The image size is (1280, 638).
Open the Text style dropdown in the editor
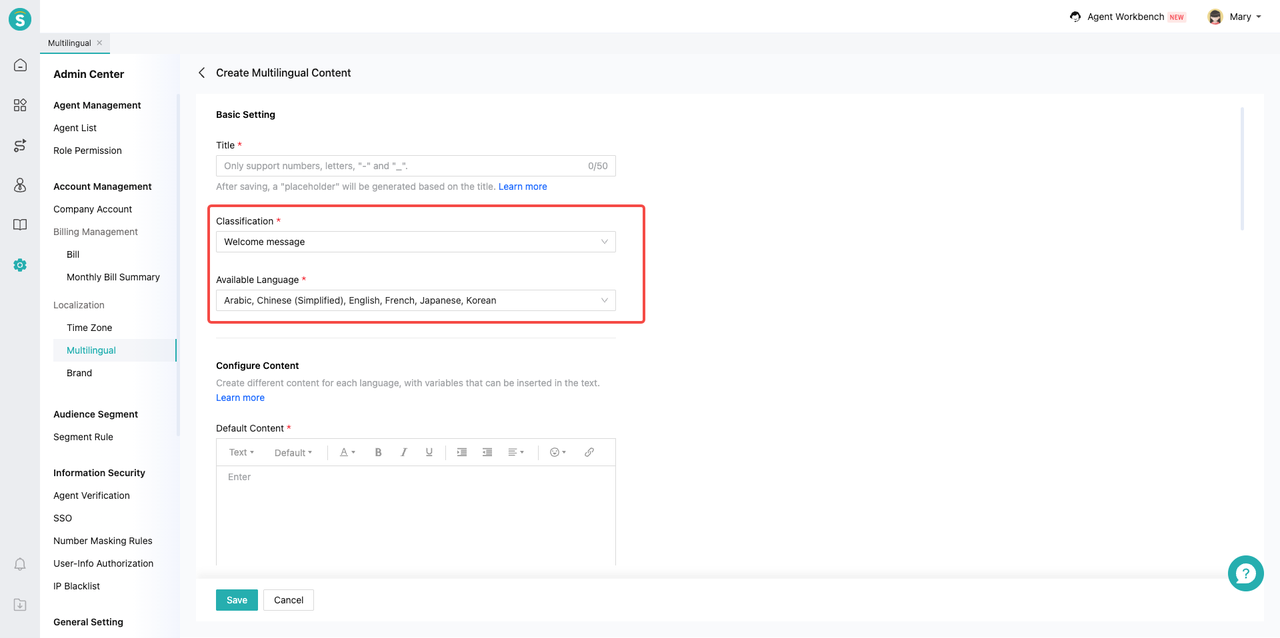pos(241,452)
